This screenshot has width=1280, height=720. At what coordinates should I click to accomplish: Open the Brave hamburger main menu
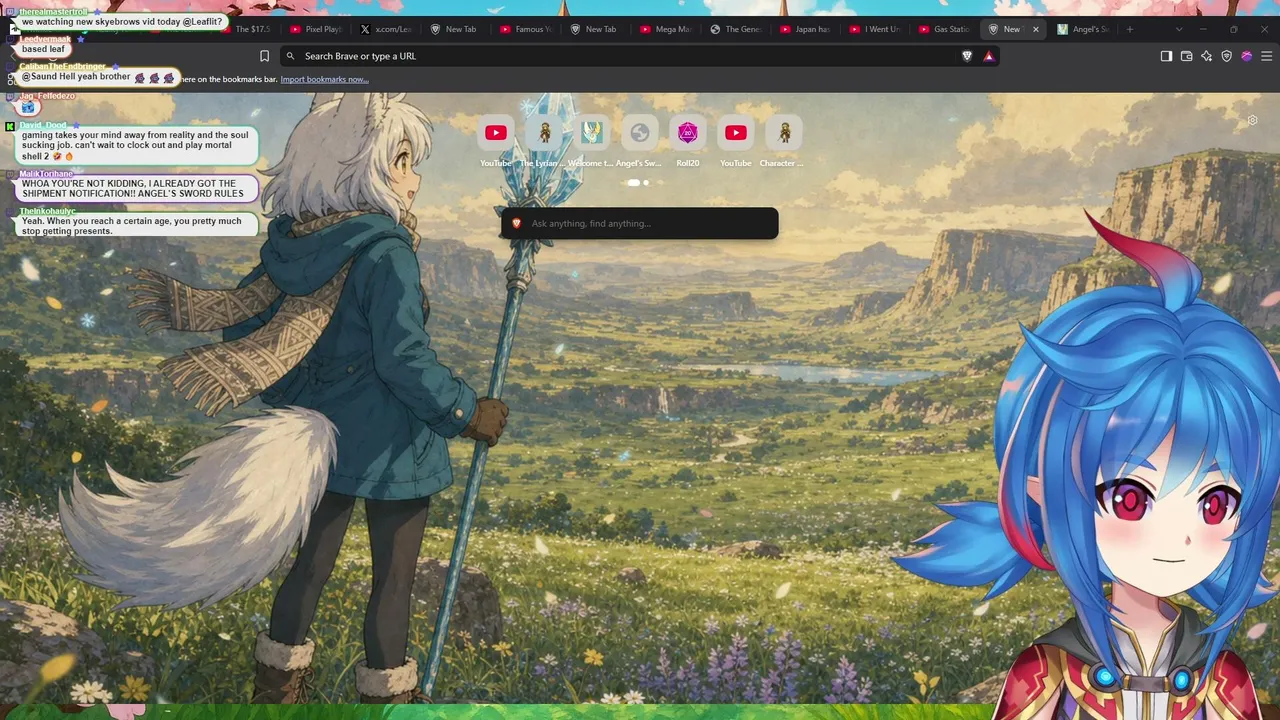click(1266, 56)
